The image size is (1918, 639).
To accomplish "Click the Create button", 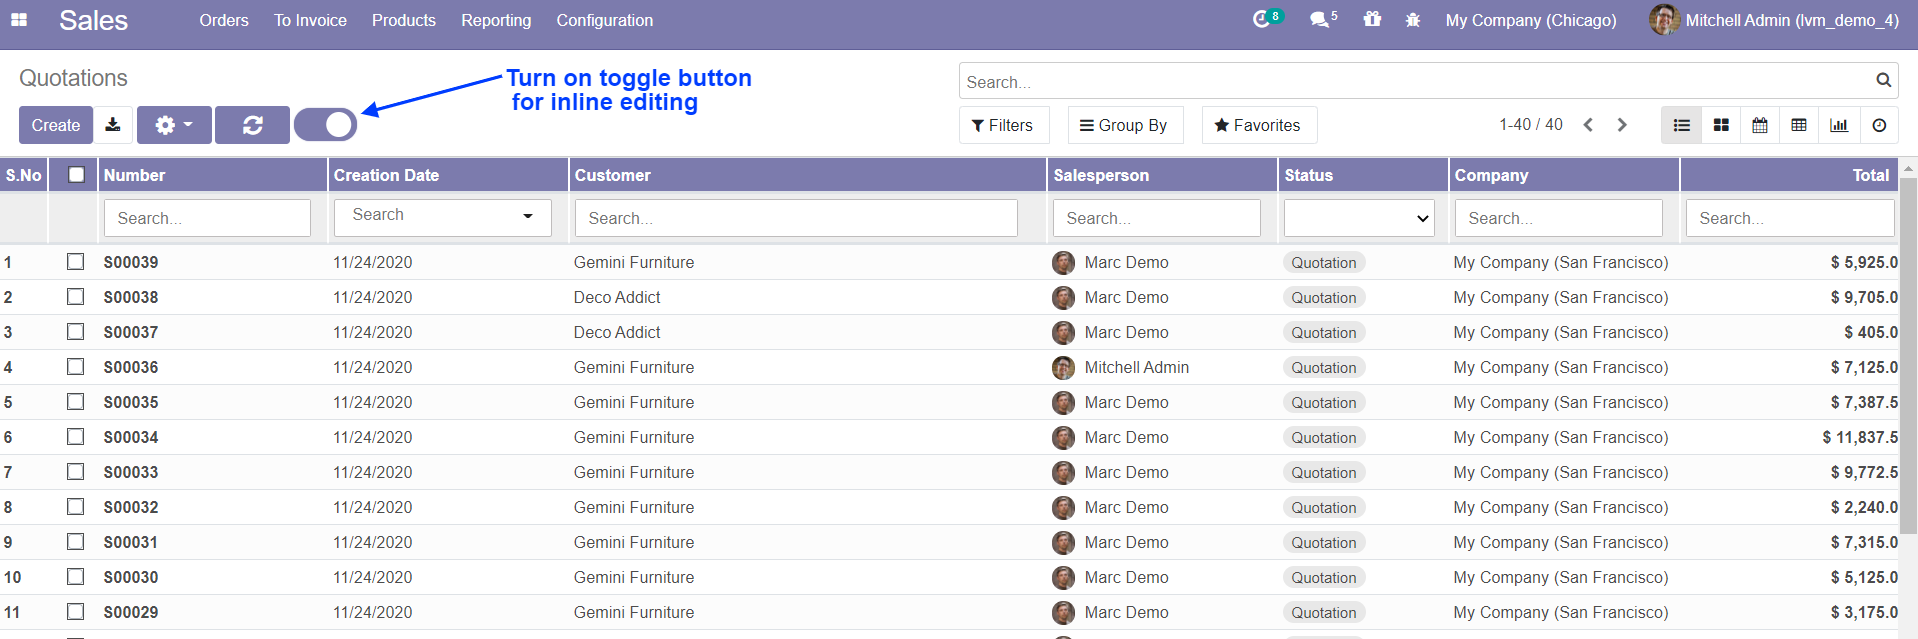I will 56,125.
